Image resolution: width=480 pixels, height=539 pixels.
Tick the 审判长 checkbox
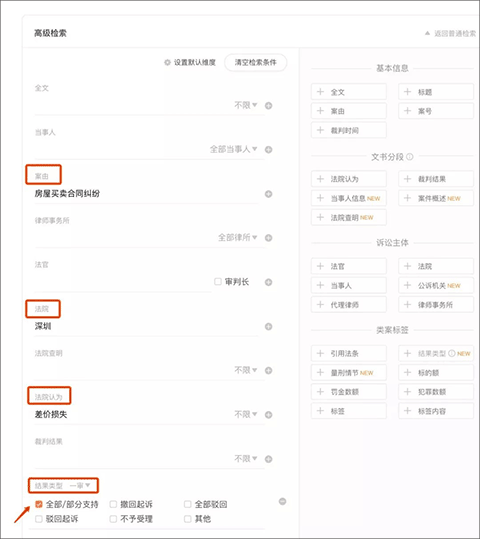click(218, 282)
